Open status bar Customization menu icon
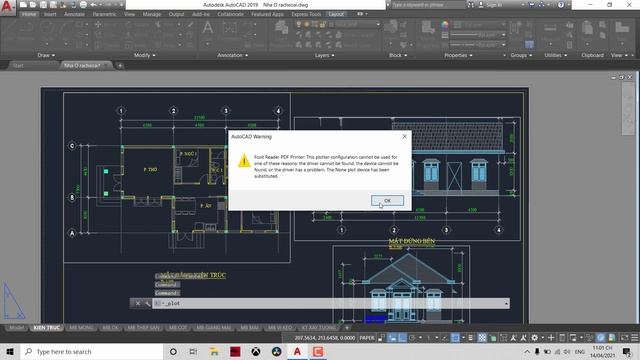Screen dimensions: 640x360 pyautogui.click(x=635, y=338)
